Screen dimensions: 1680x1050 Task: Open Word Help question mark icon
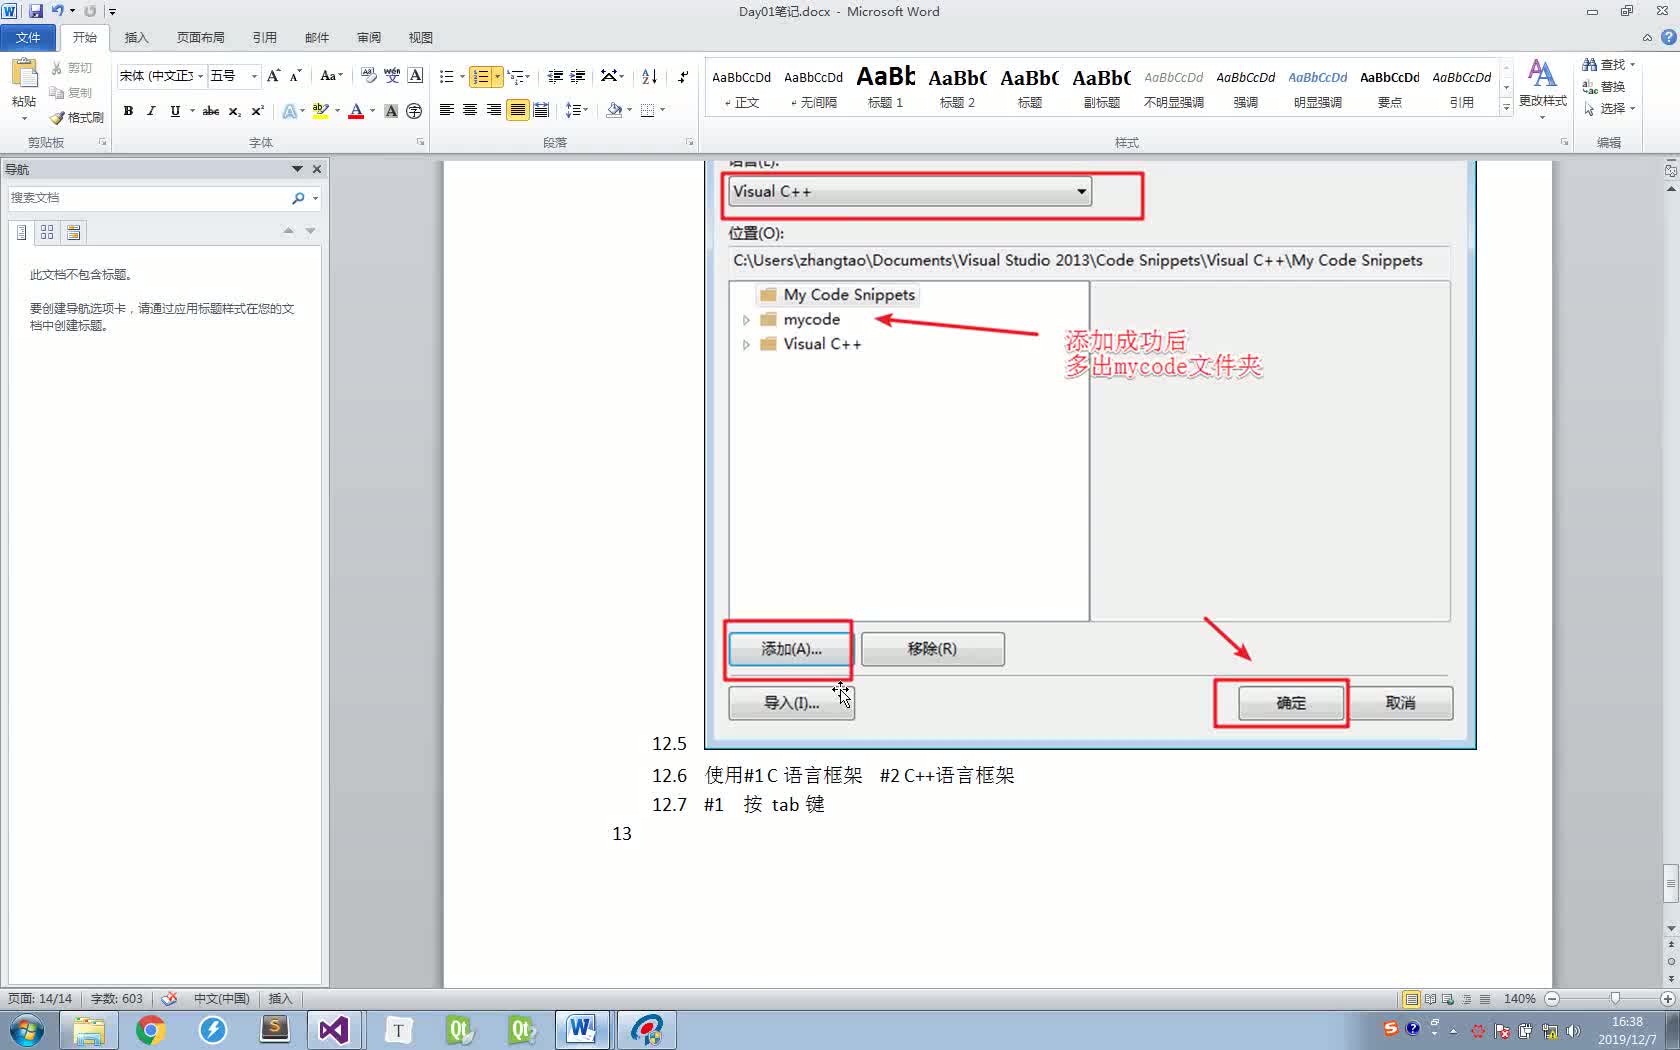[1668, 37]
